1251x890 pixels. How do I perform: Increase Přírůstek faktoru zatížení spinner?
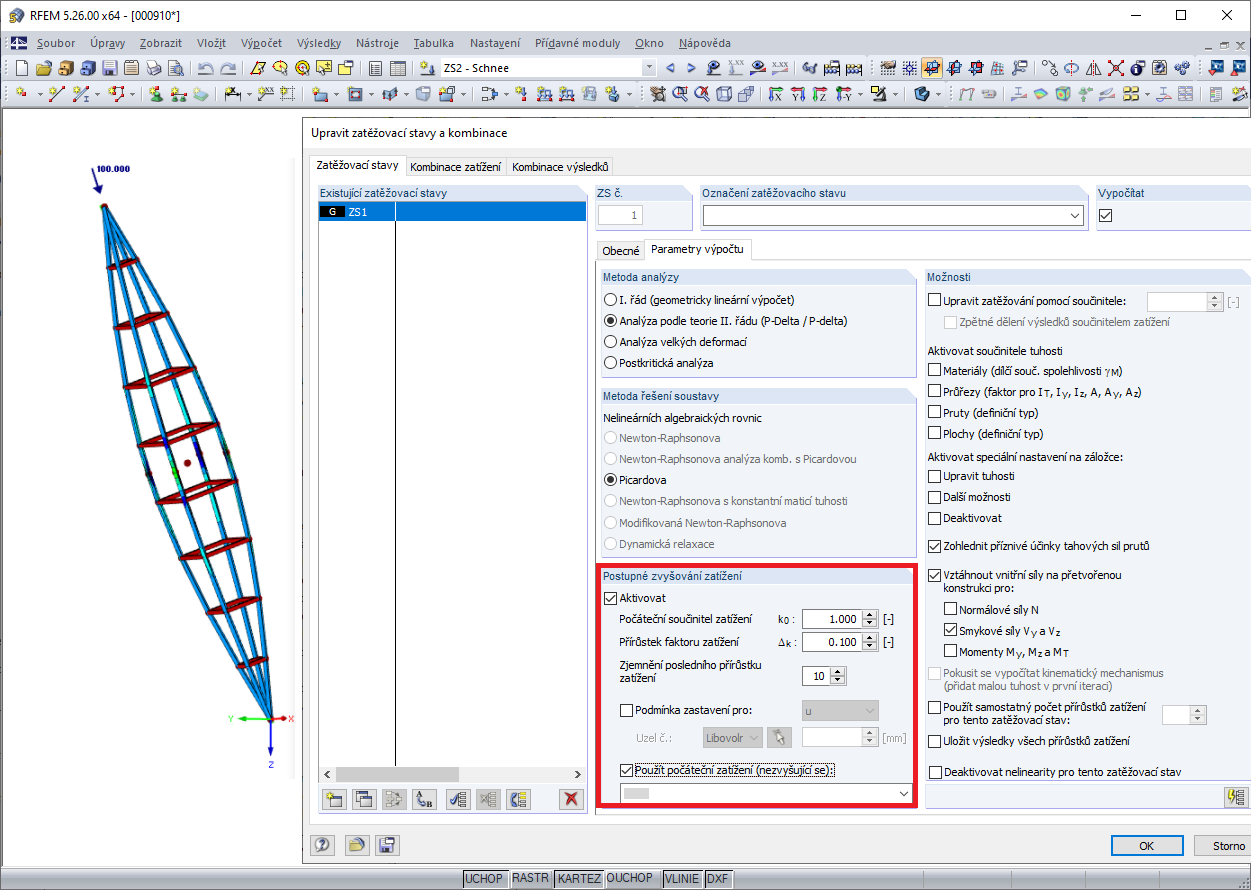point(871,638)
